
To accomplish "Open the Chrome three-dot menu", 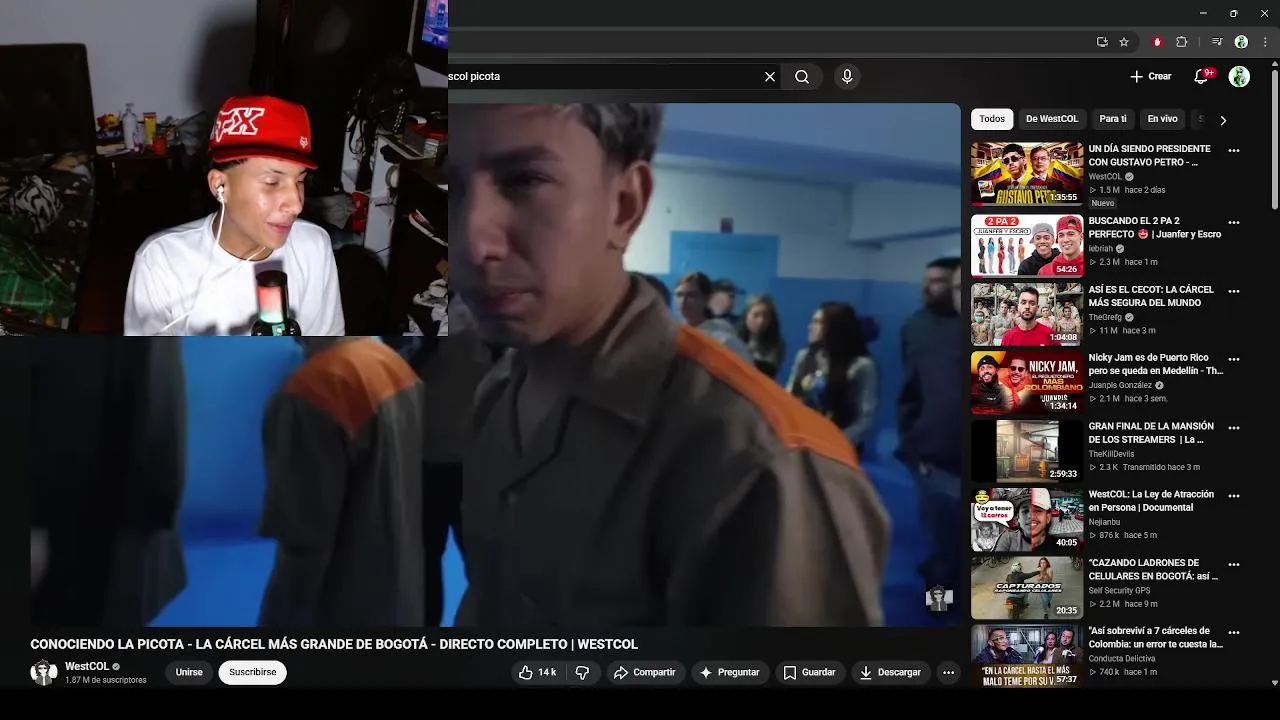I will click(1265, 42).
